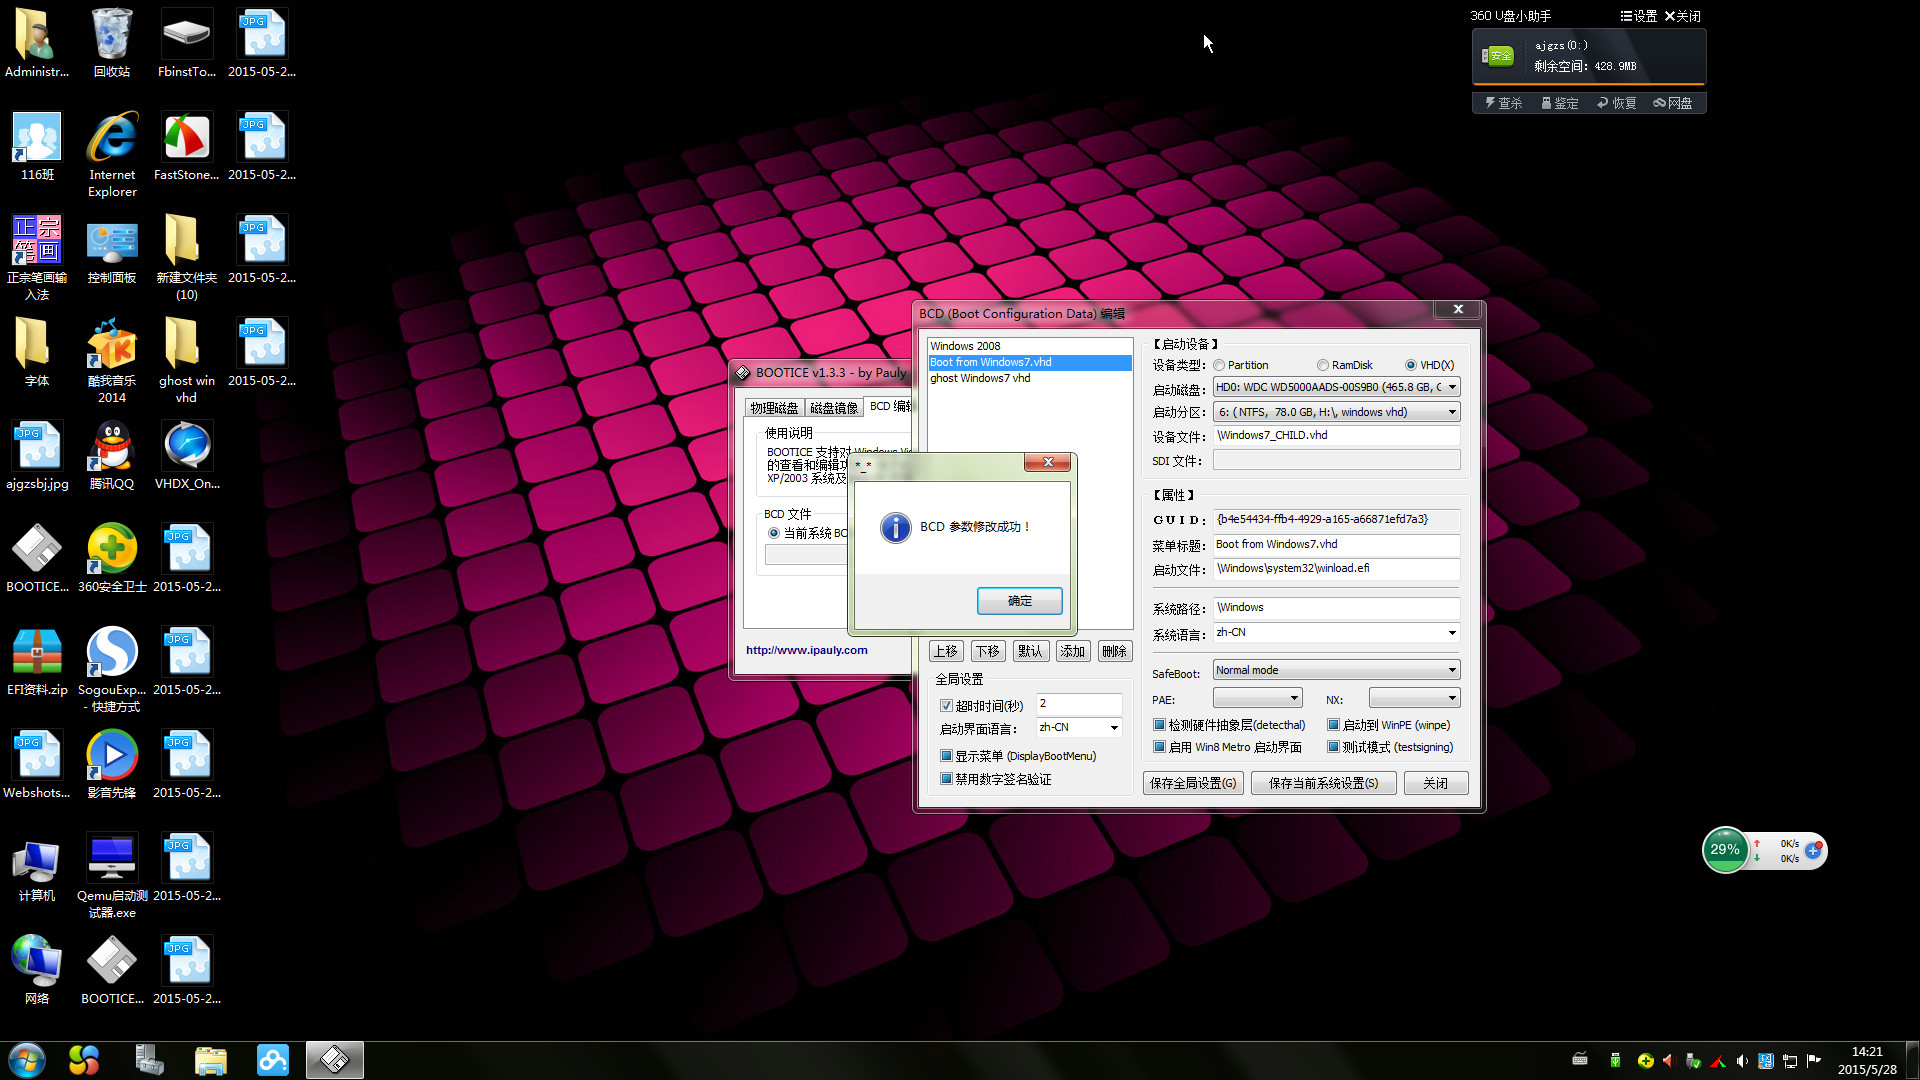Click the Windows Start orb
1920x1080 pixels.
27,1060
